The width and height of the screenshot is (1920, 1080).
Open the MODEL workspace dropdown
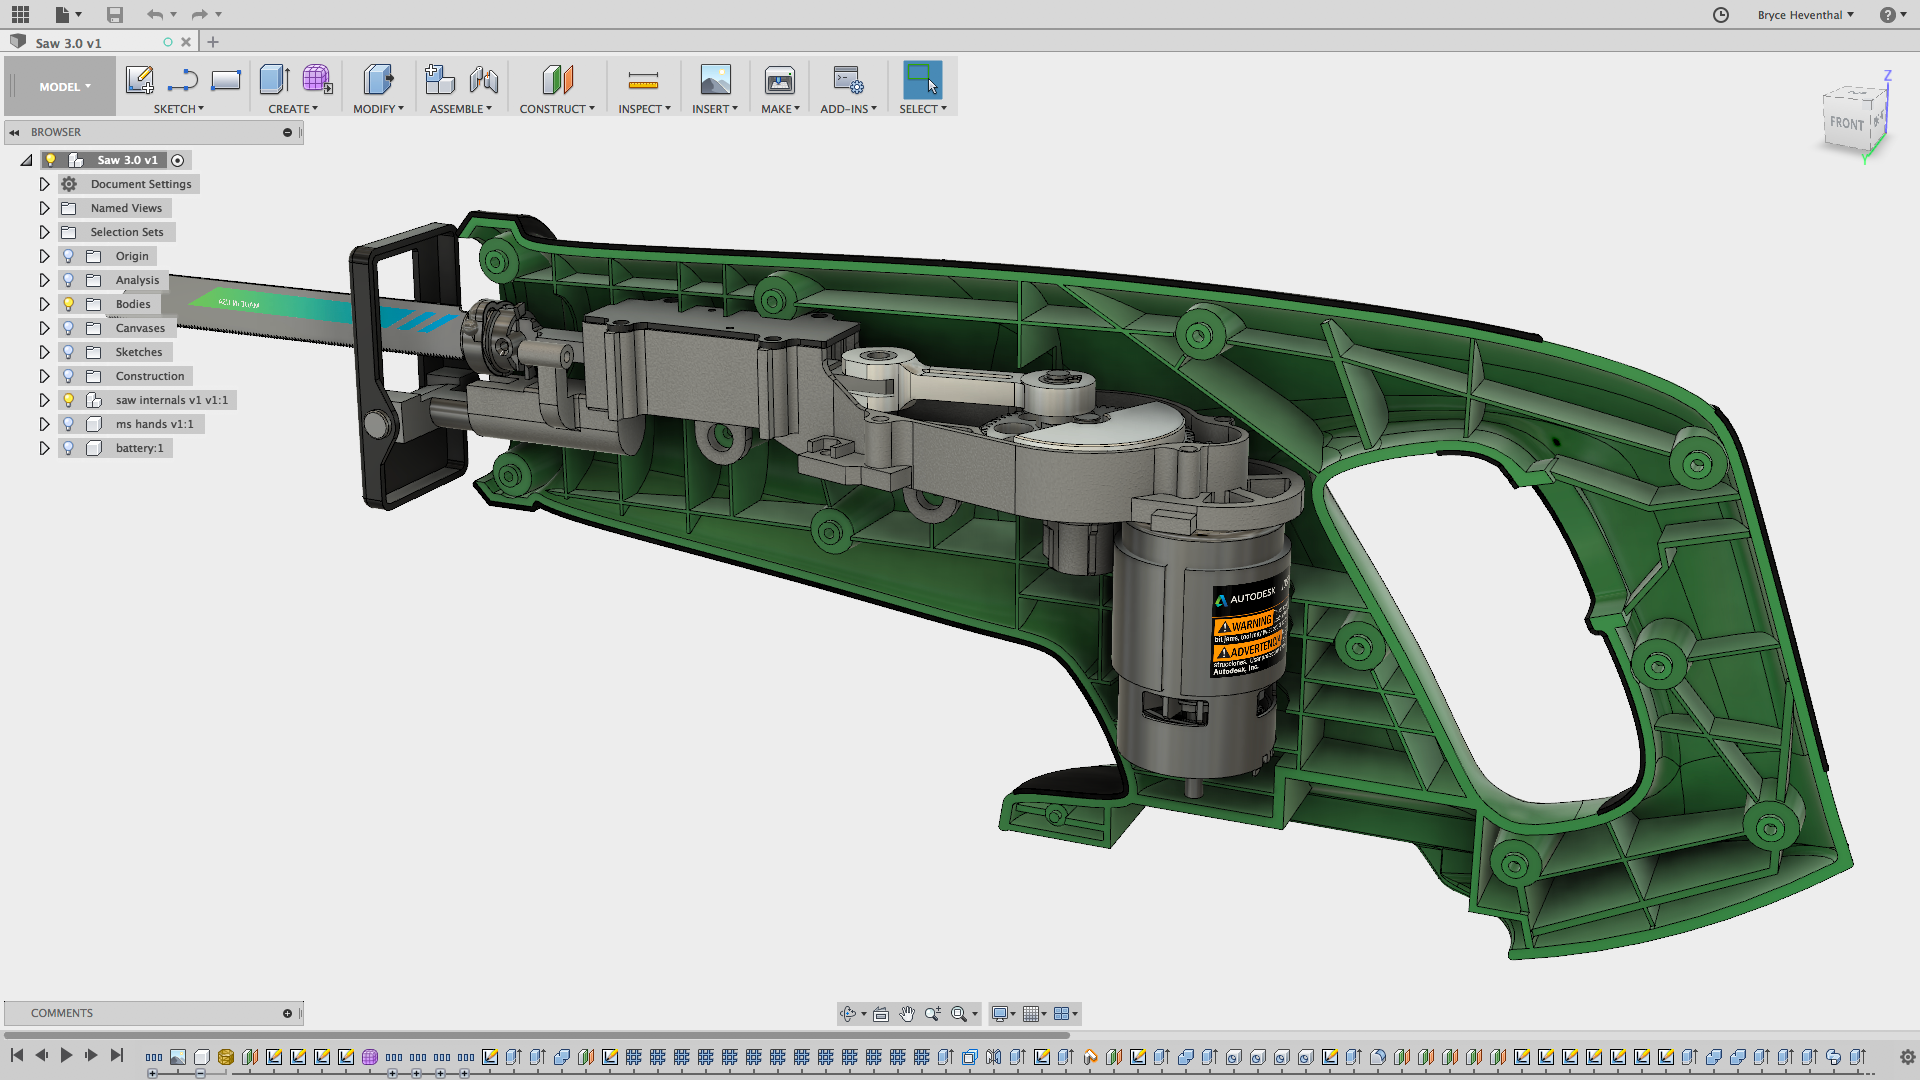tap(64, 87)
